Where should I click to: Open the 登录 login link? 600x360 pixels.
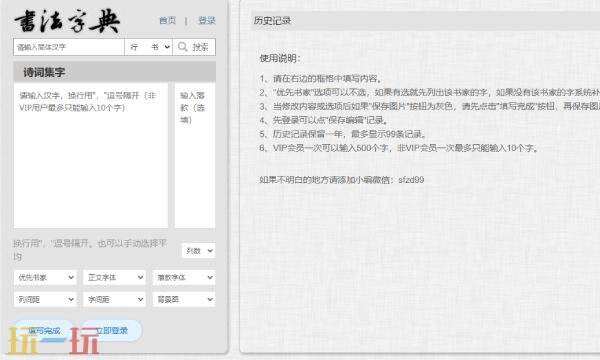point(207,21)
